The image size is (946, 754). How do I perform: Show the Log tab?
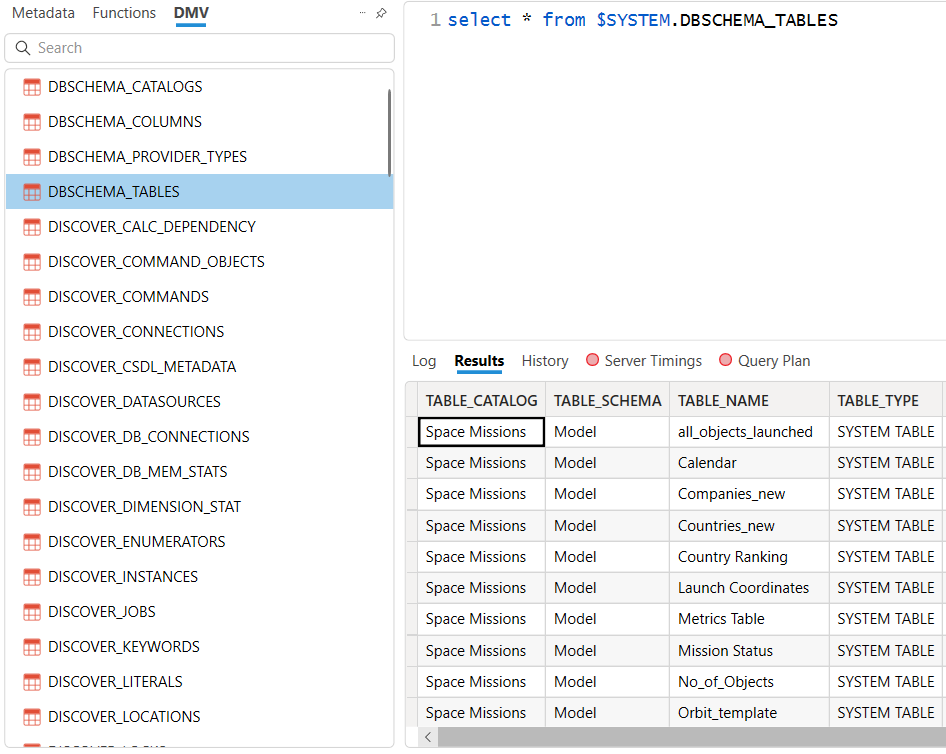pos(424,361)
